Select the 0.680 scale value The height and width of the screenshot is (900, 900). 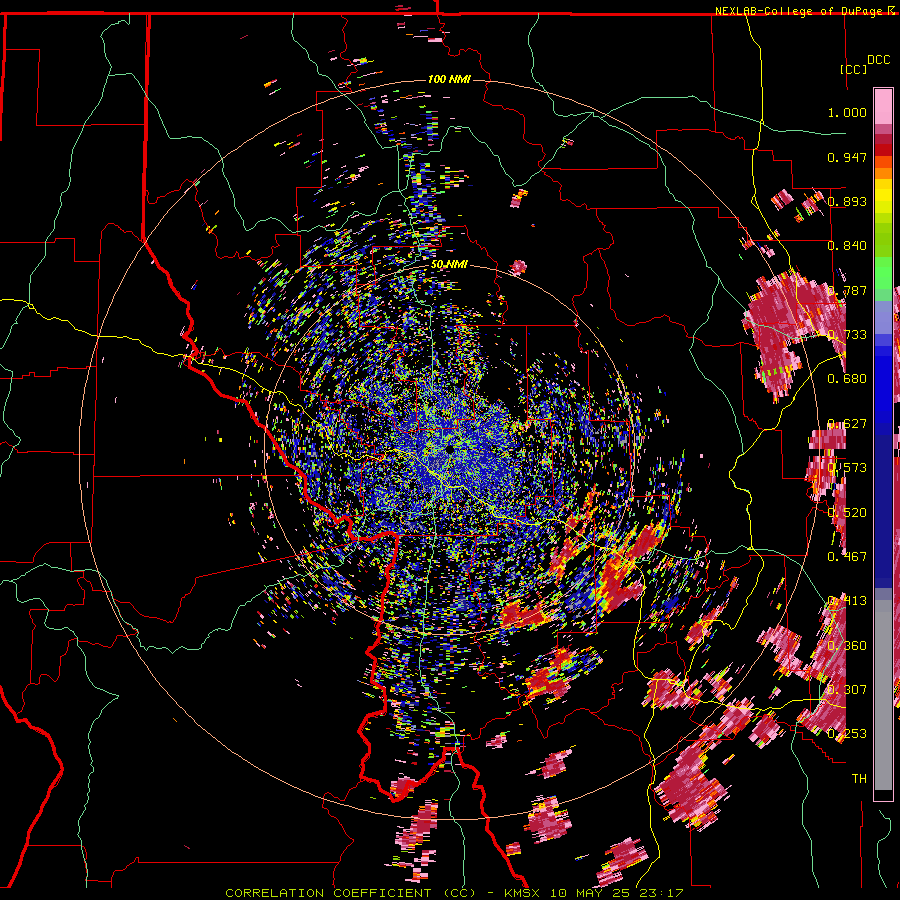point(847,379)
